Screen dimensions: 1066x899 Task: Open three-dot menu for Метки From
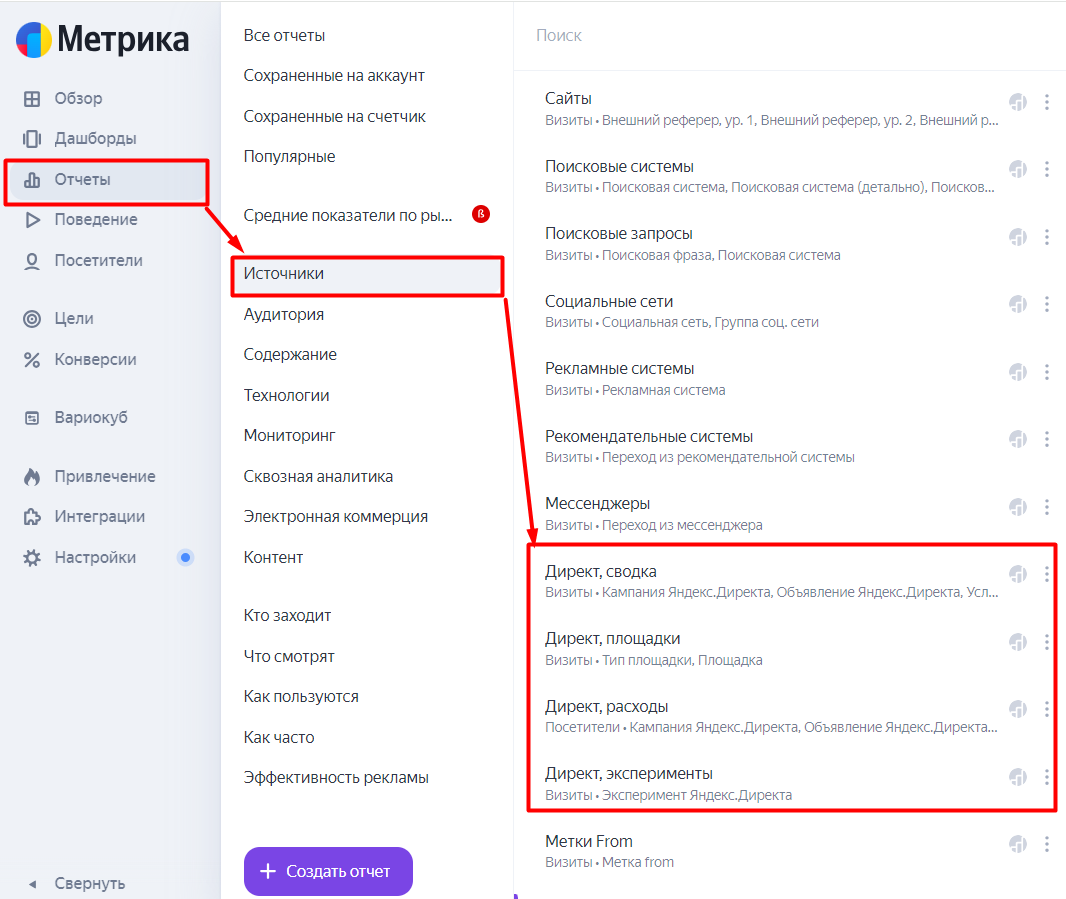point(1046,844)
